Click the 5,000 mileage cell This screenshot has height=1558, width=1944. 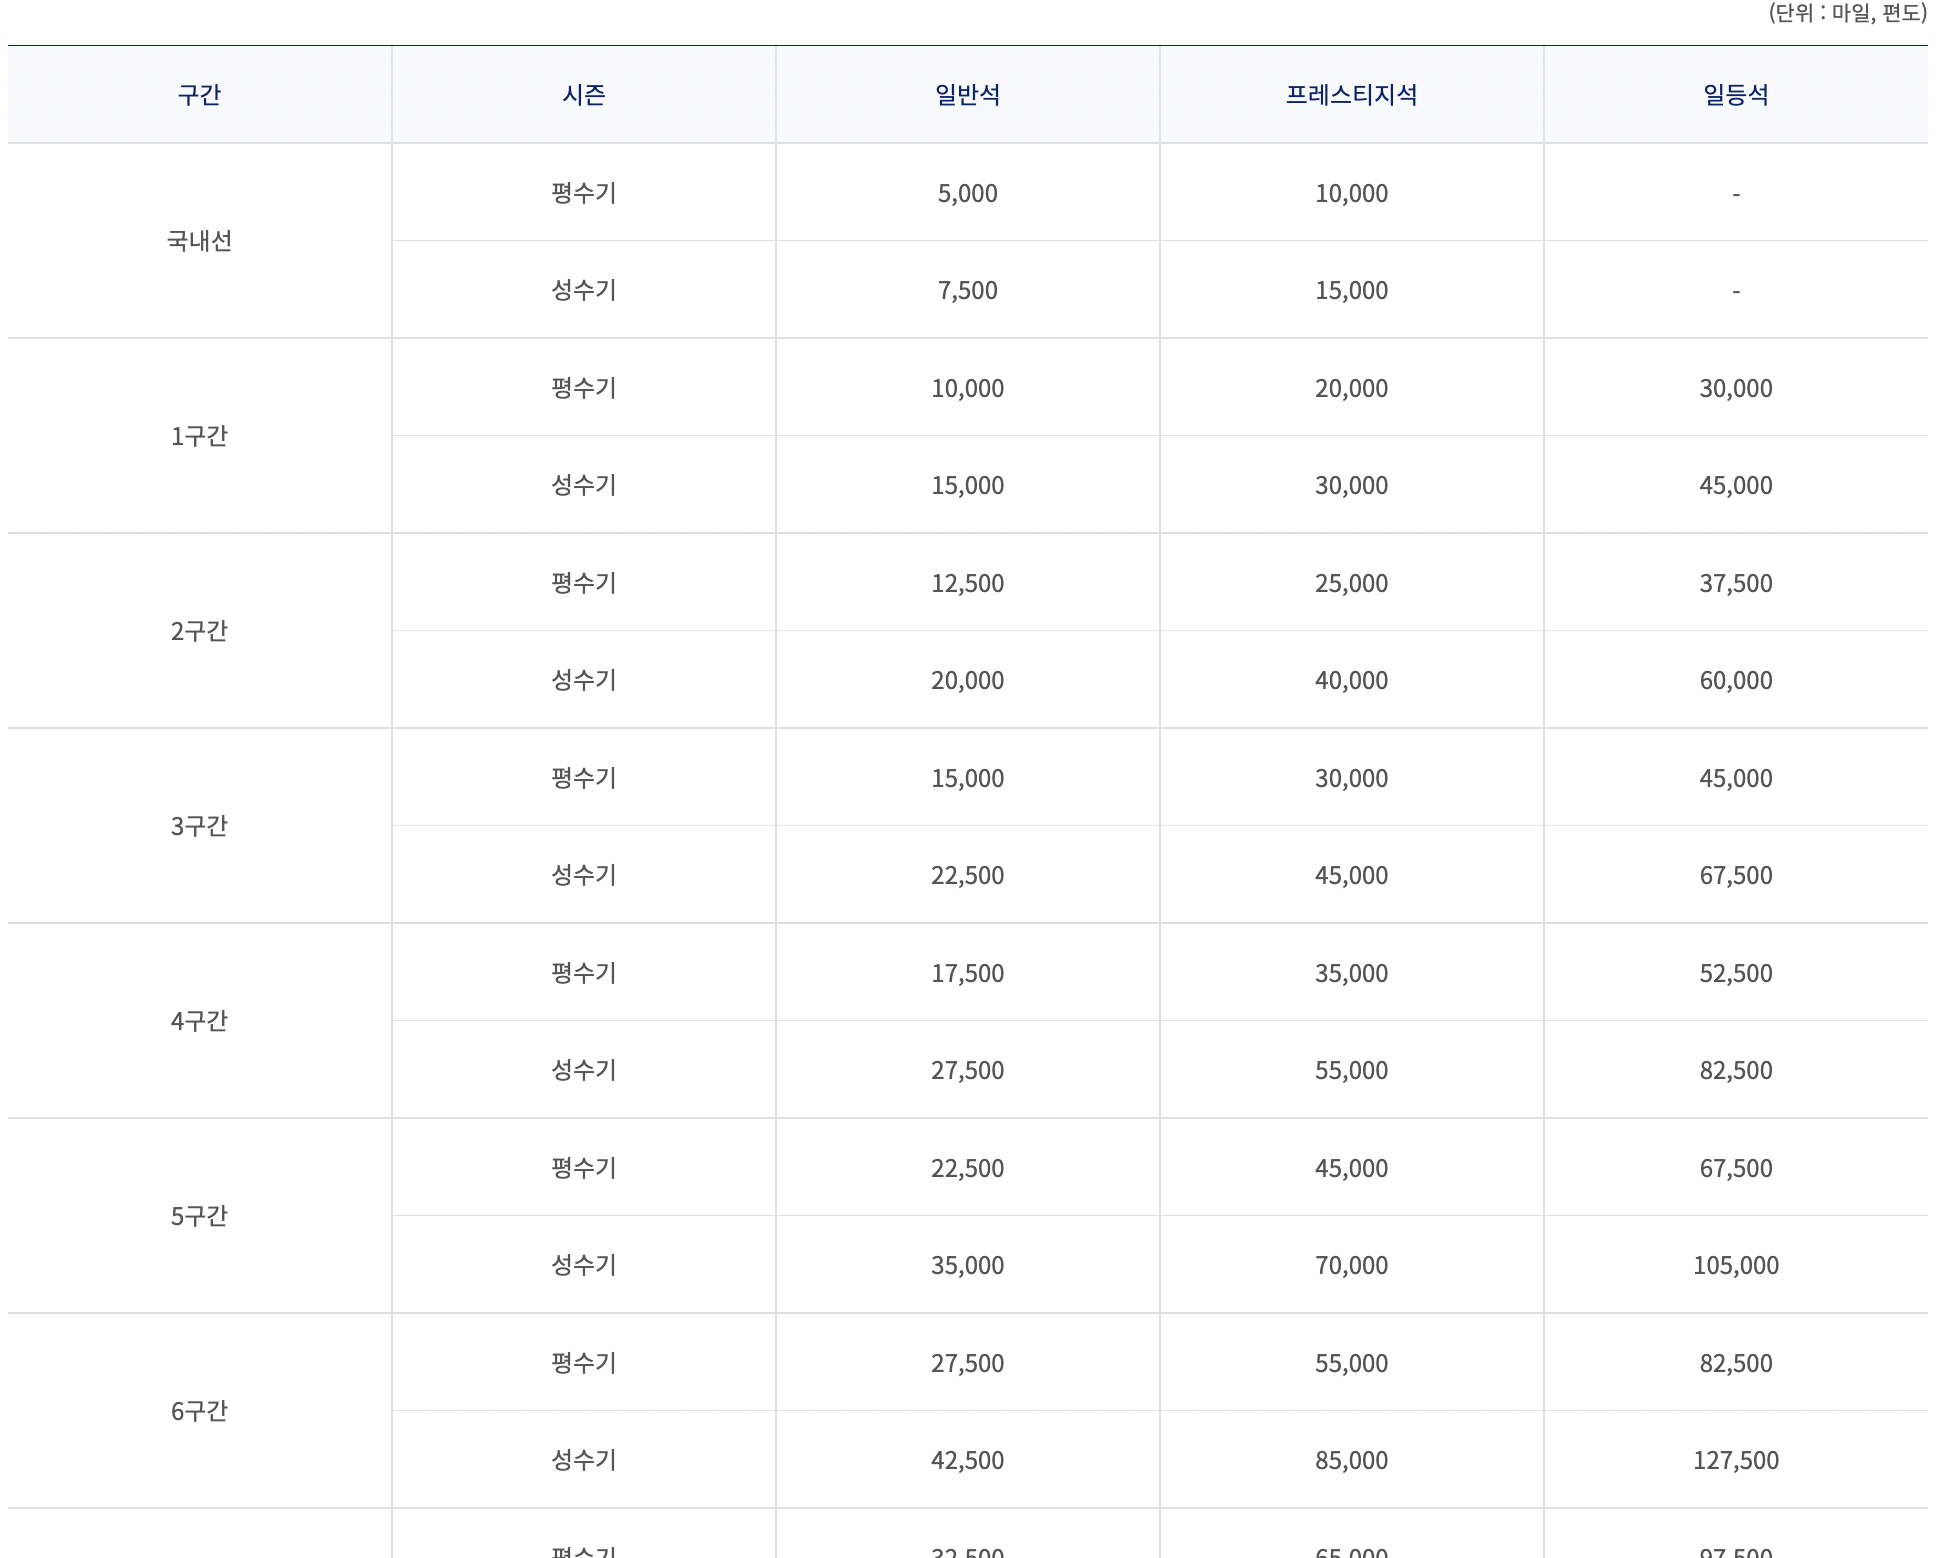tap(967, 193)
